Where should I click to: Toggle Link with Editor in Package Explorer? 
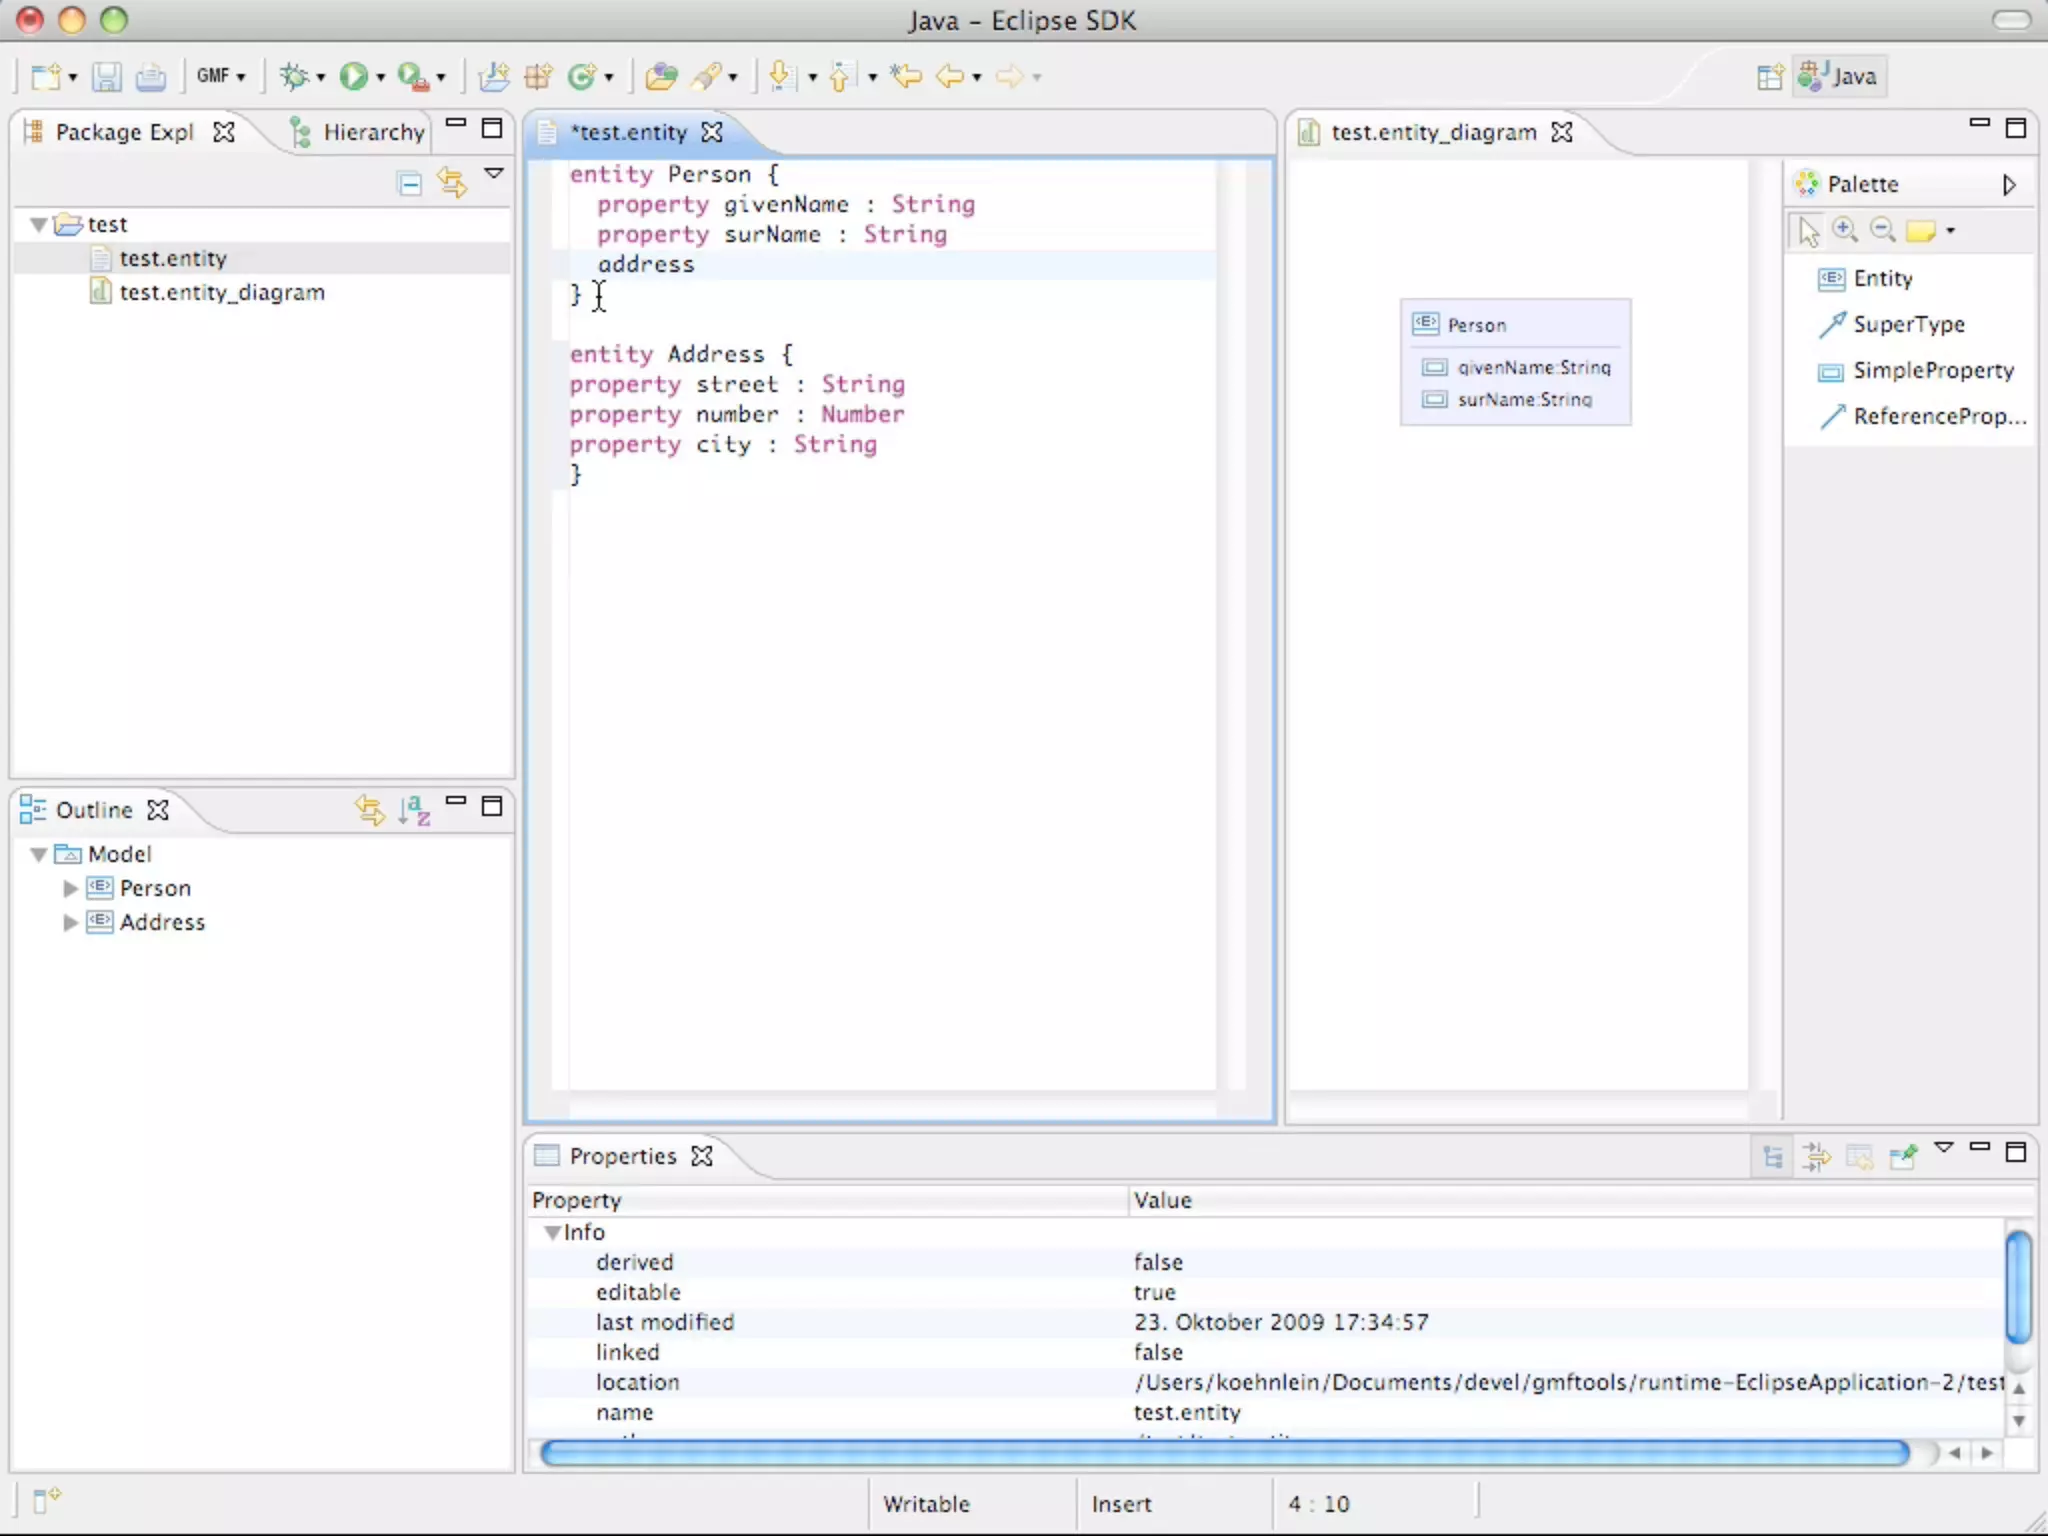(452, 183)
